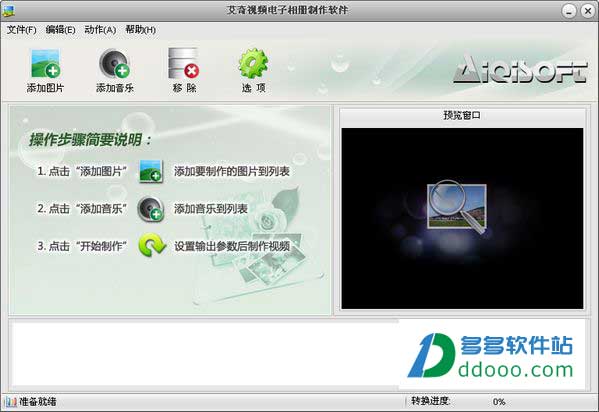Click the speaker icon in step 2 instructions
This screenshot has width=599, height=412.
pyautogui.click(x=151, y=209)
